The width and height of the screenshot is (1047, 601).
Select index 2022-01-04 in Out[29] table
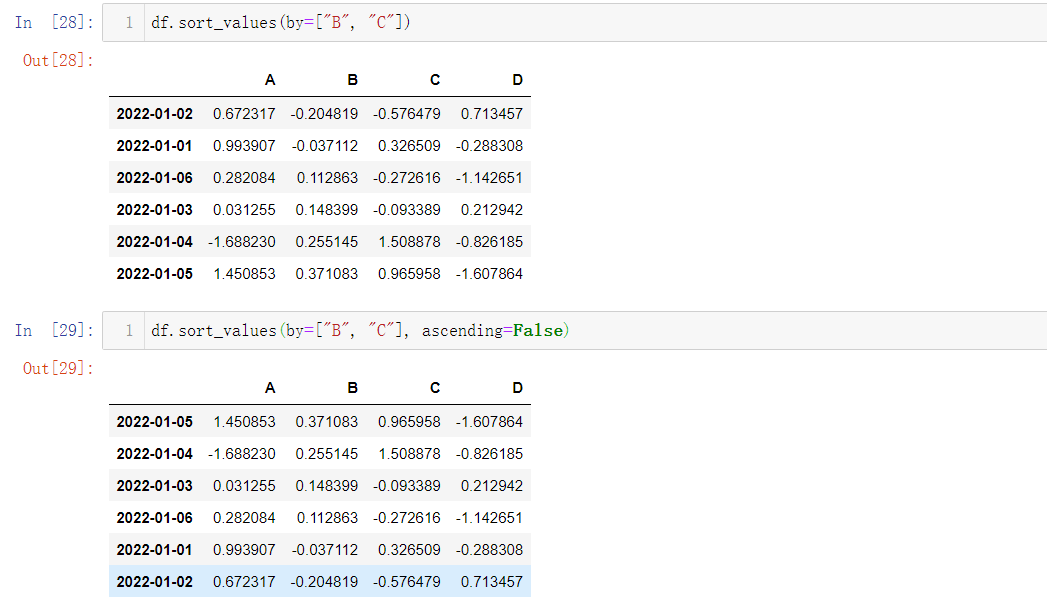154,454
